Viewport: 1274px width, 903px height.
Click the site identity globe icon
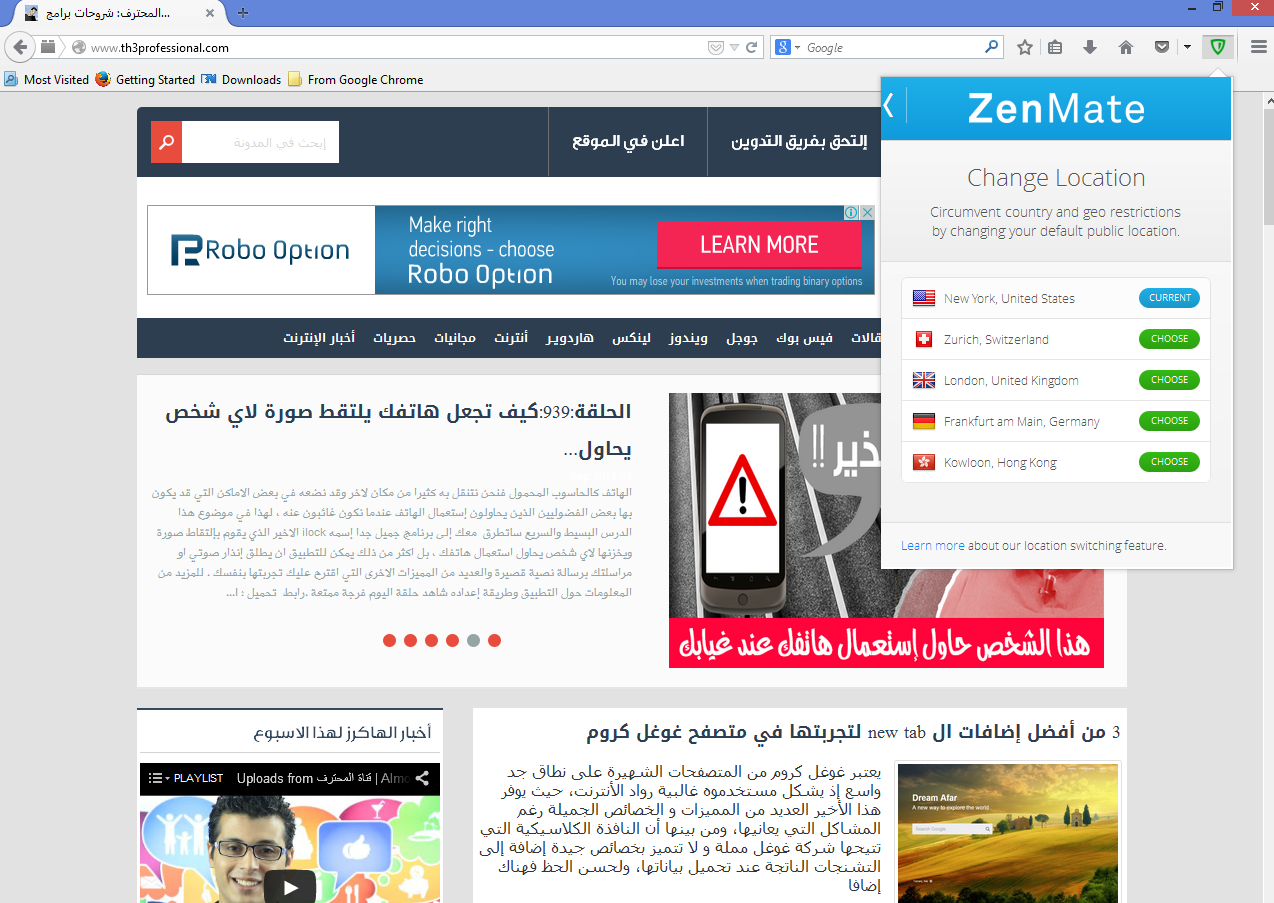point(79,47)
